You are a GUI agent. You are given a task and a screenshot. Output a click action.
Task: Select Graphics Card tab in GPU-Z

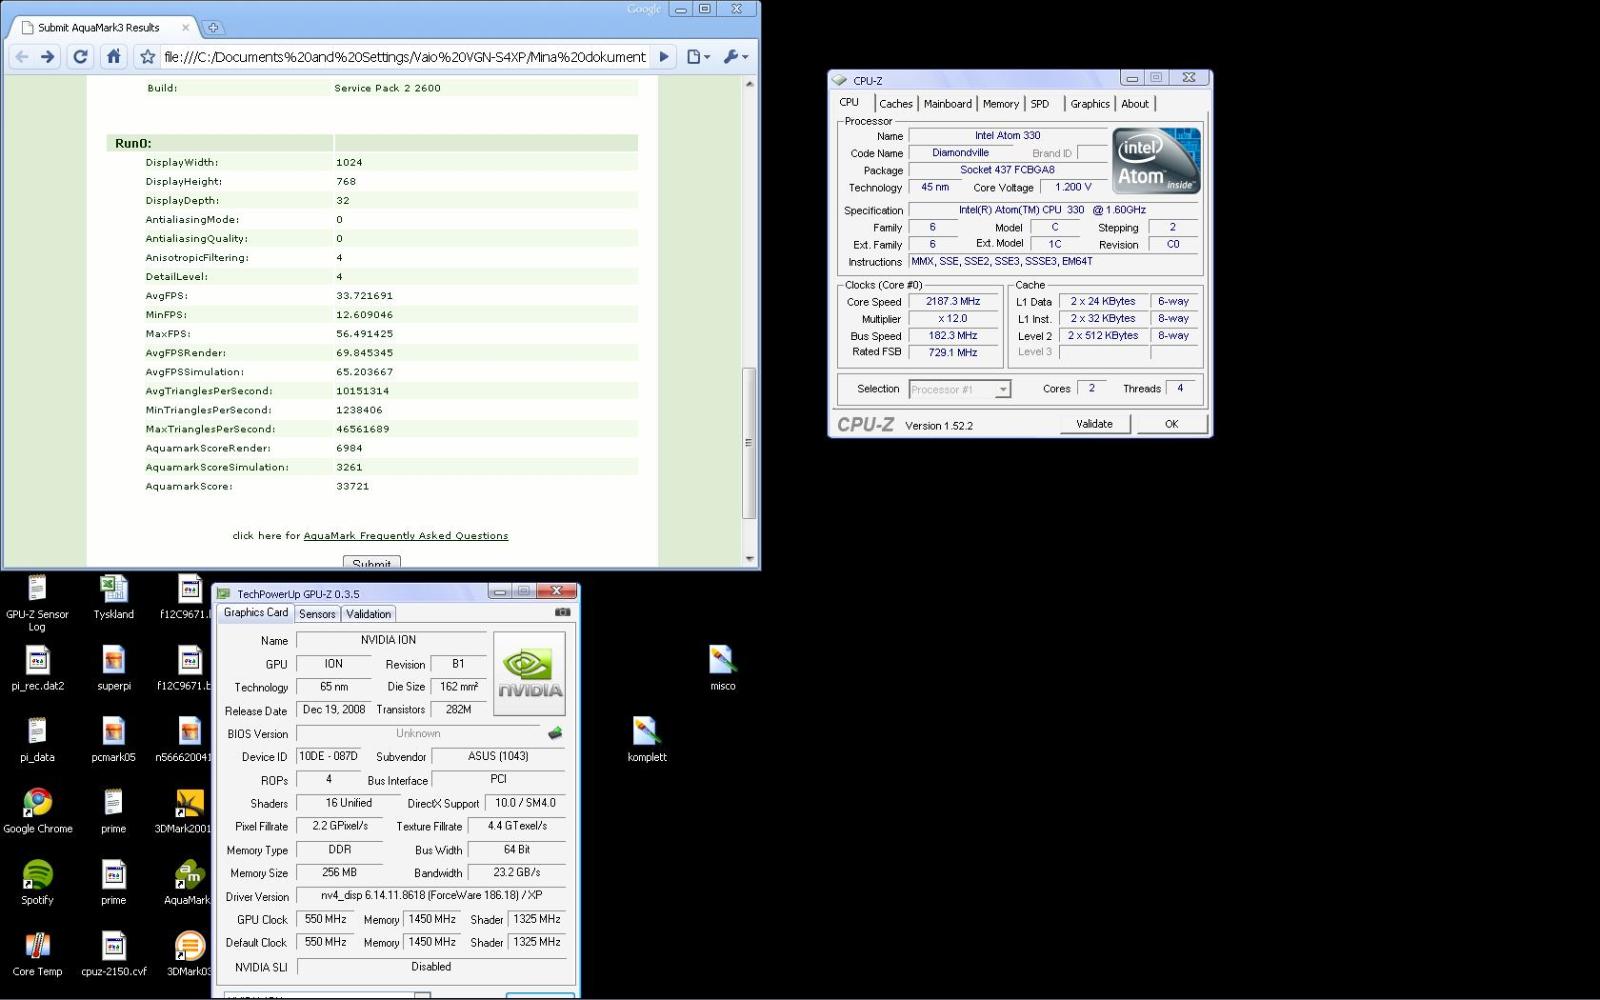(256, 613)
